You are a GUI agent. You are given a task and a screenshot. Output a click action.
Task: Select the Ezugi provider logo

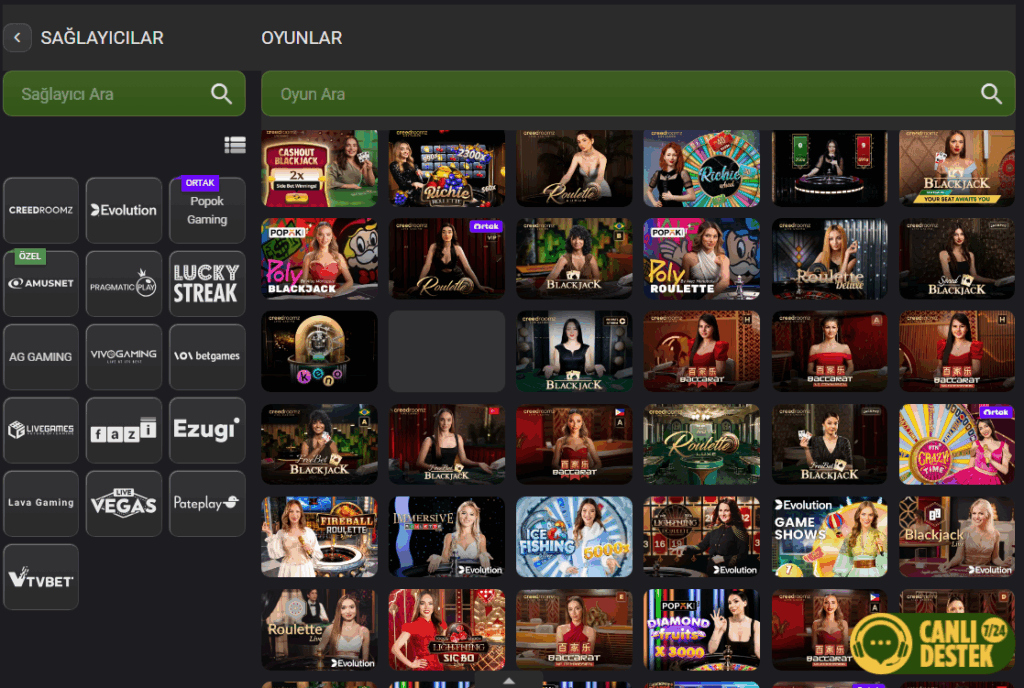[x=206, y=430]
